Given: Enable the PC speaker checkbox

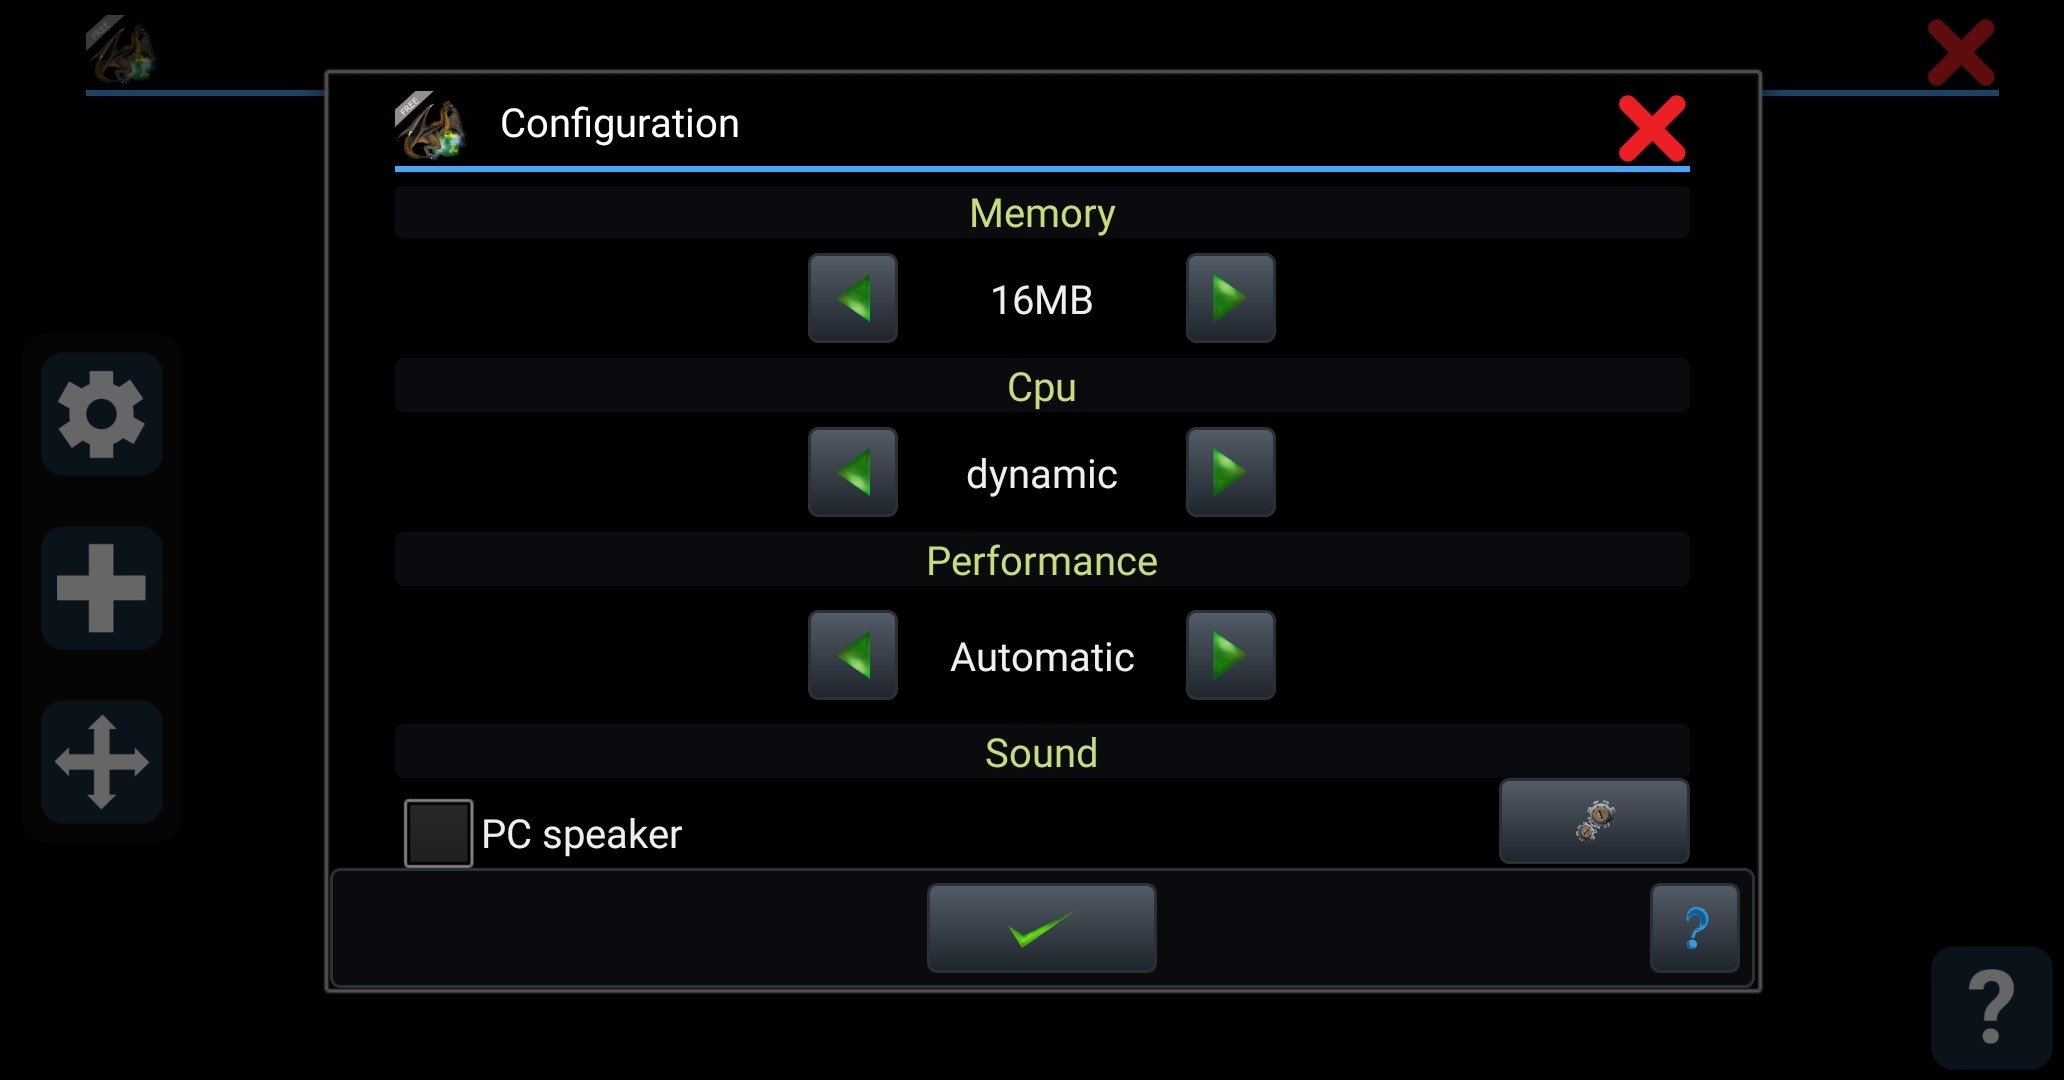Looking at the screenshot, I should tap(438, 833).
